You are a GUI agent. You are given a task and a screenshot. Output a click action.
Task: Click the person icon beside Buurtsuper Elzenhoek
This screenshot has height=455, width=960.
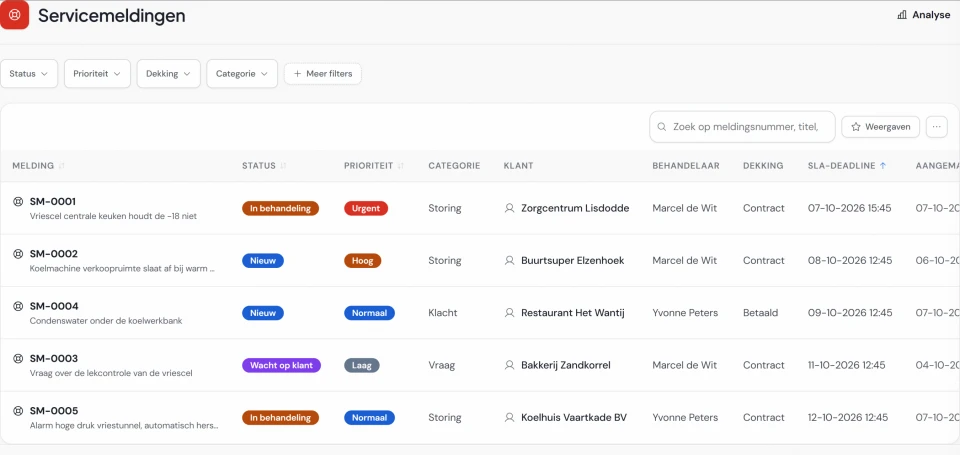tap(509, 260)
